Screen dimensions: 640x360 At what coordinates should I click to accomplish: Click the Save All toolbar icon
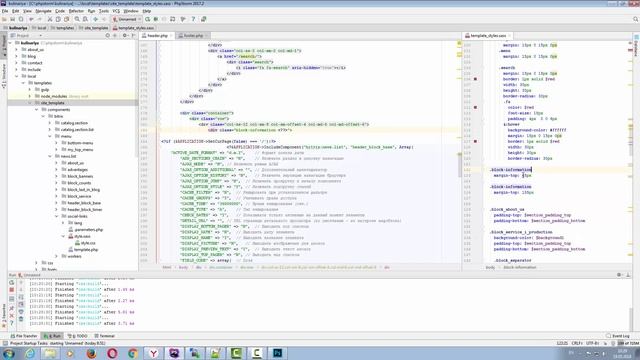pos(13,19)
